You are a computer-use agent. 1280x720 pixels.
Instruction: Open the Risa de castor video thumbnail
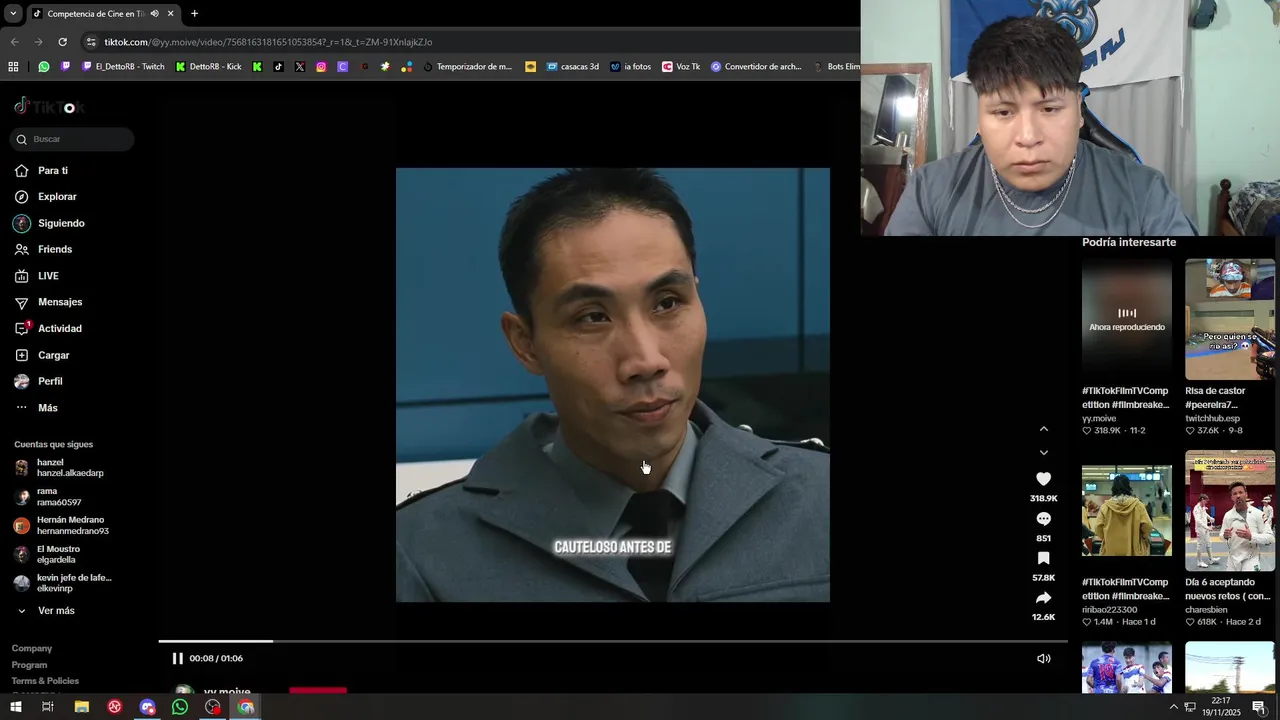(1230, 319)
